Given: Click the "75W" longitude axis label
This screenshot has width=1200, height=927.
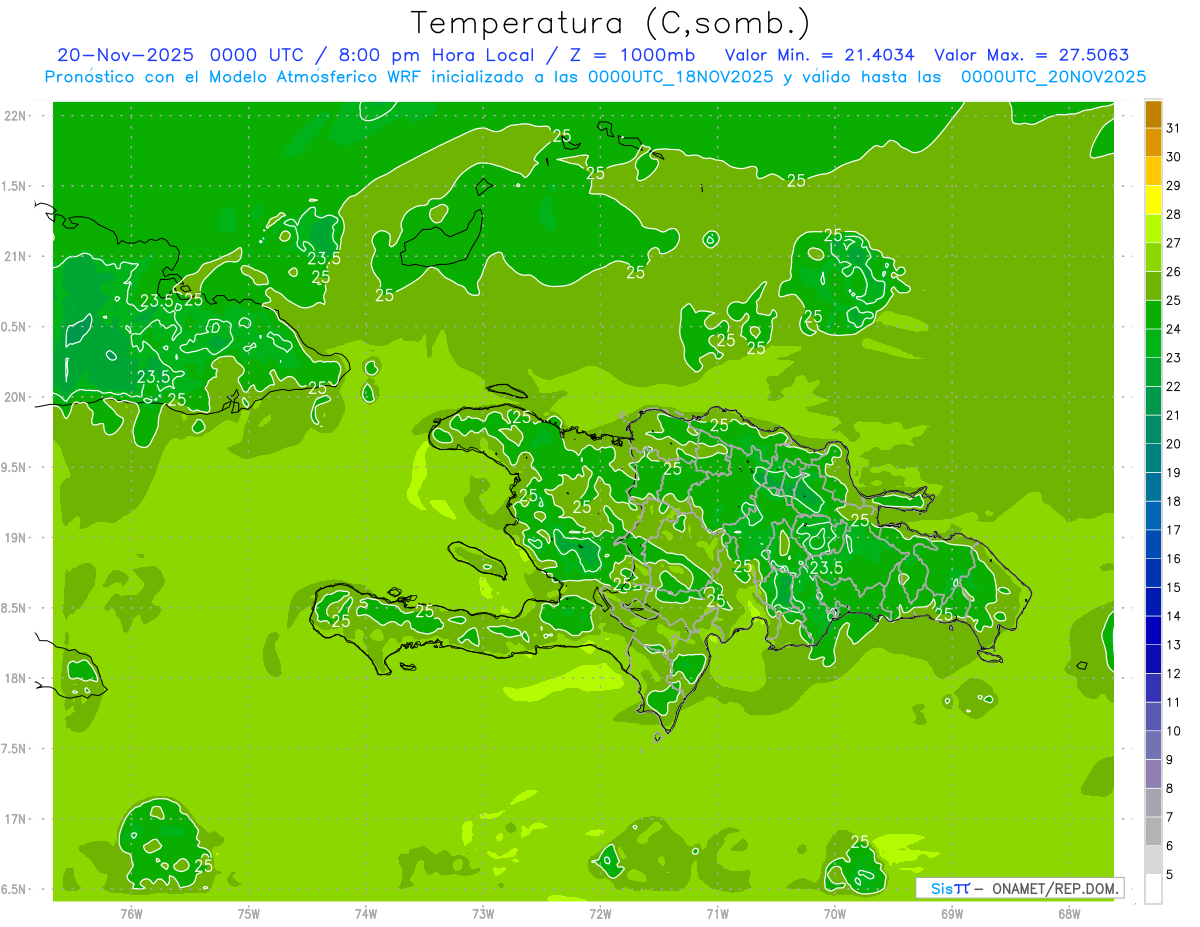Looking at the screenshot, I should [249, 913].
